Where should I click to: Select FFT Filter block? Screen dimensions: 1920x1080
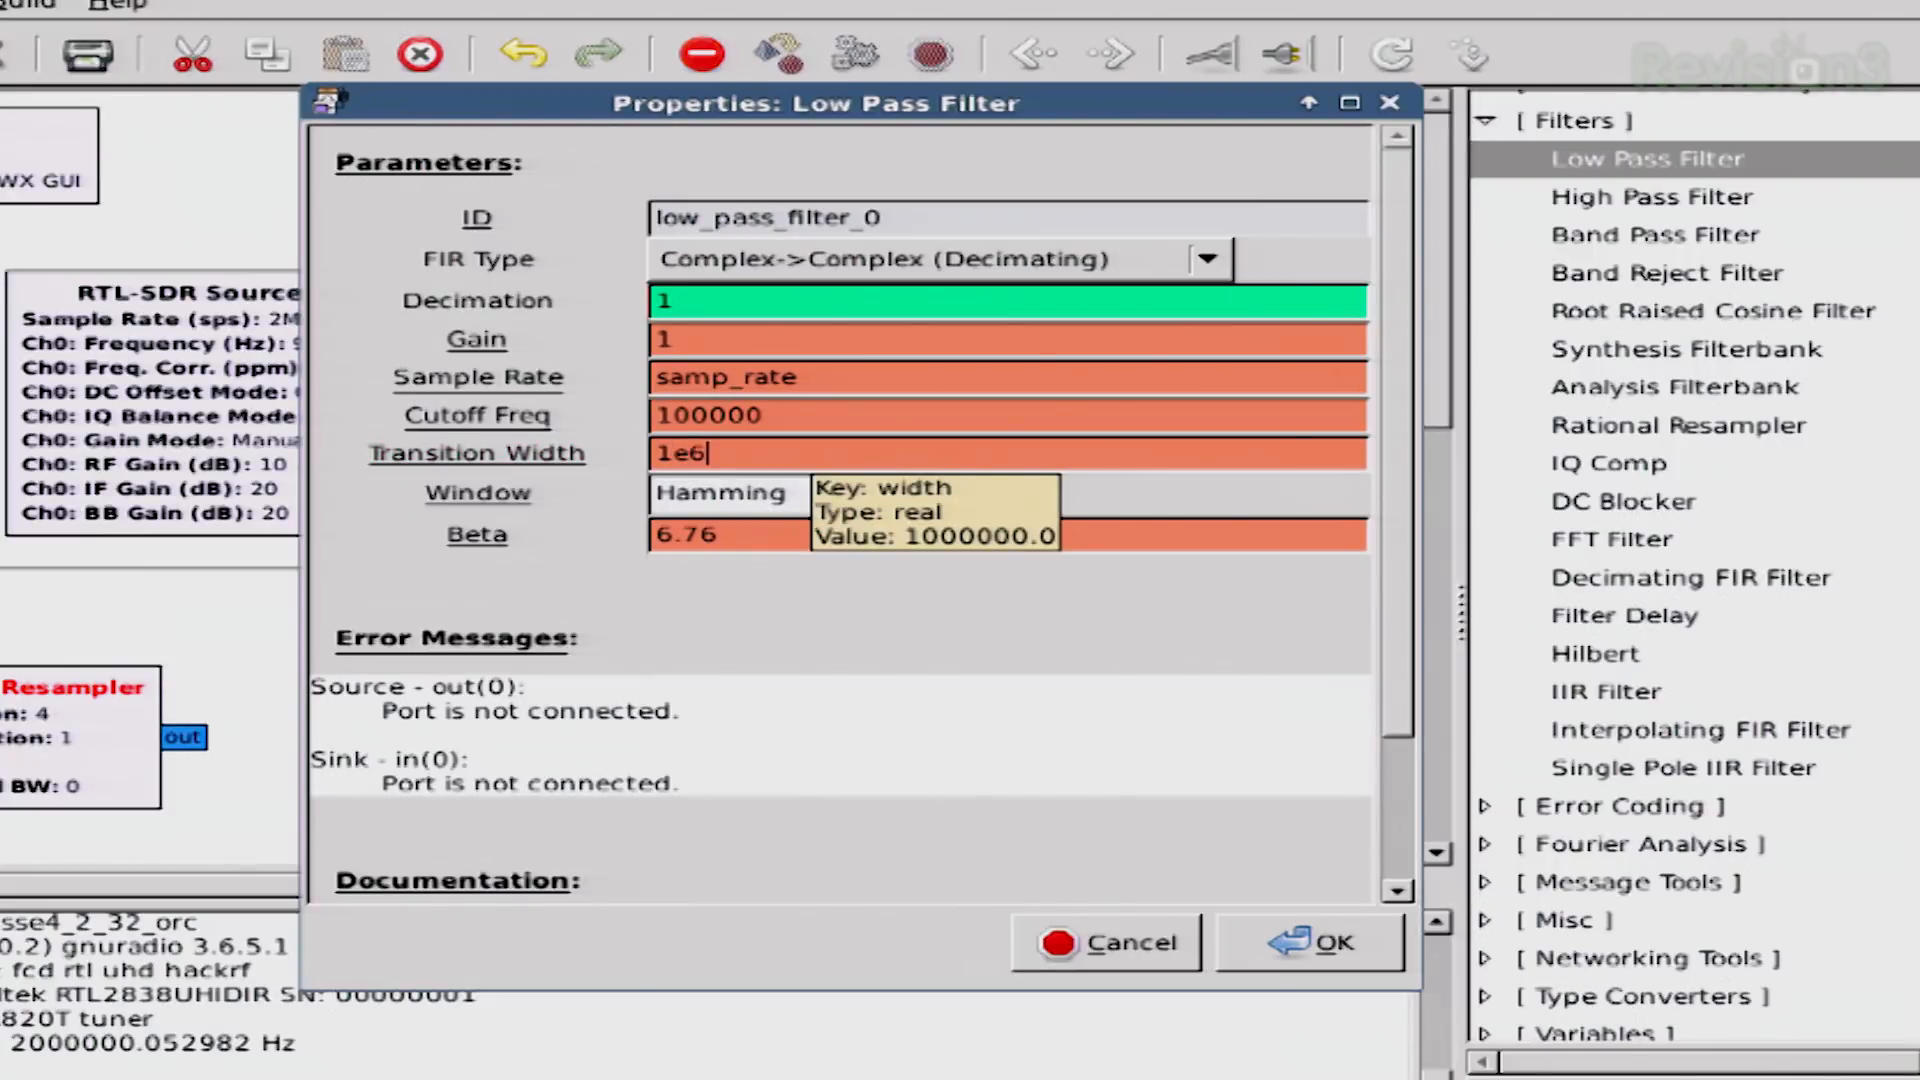(x=1611, y=539)
